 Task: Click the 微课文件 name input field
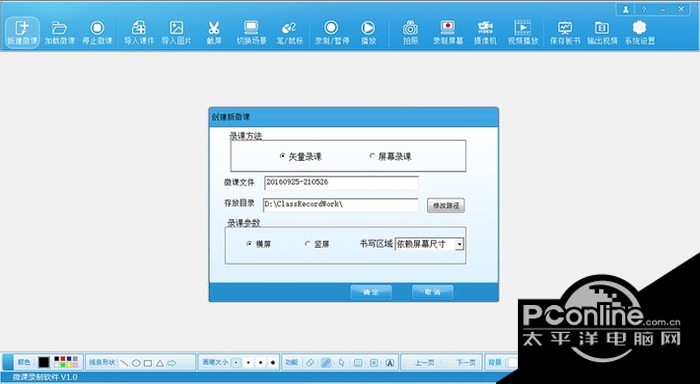(x=341, y=183)
